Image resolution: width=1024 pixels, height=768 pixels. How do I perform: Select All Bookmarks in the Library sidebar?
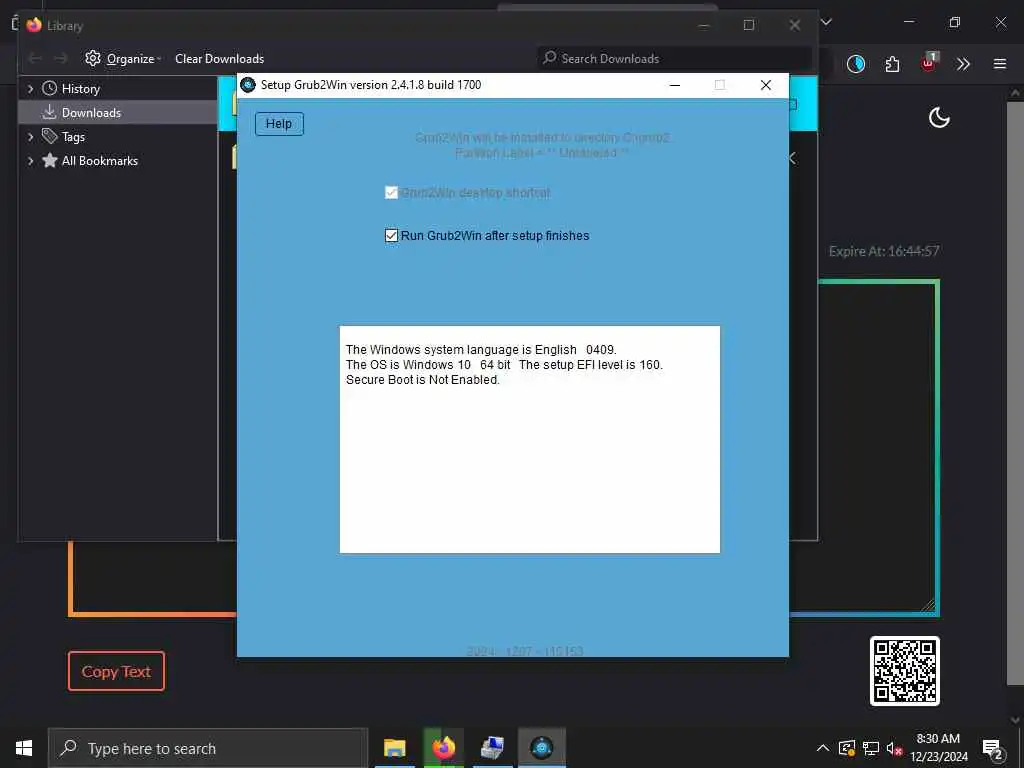coord(99,161)
